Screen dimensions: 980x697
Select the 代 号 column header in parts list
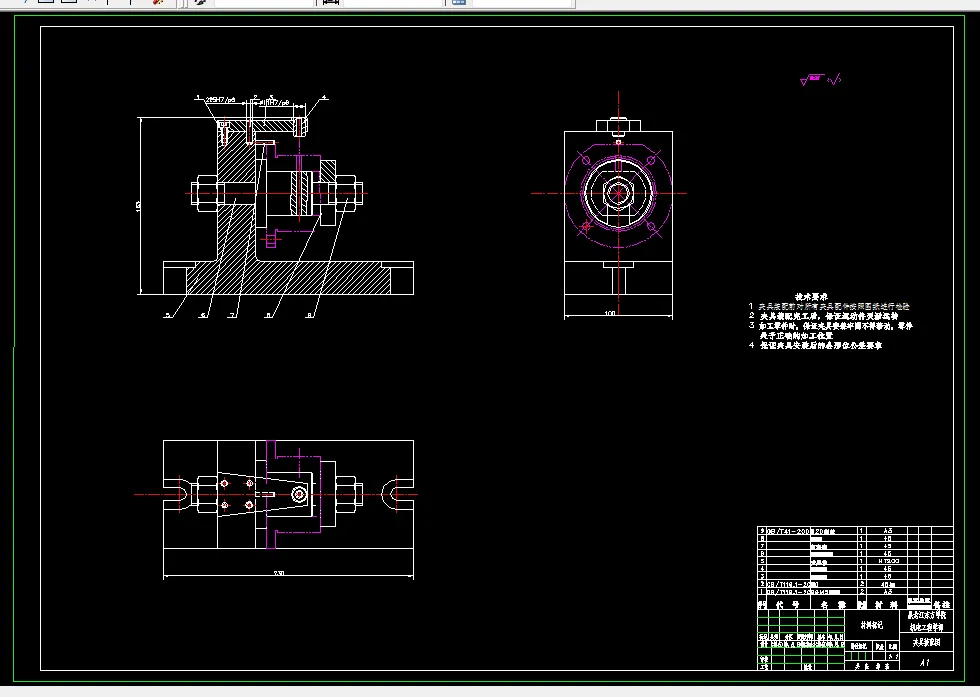pyautogui.click(x=788, y=604)
